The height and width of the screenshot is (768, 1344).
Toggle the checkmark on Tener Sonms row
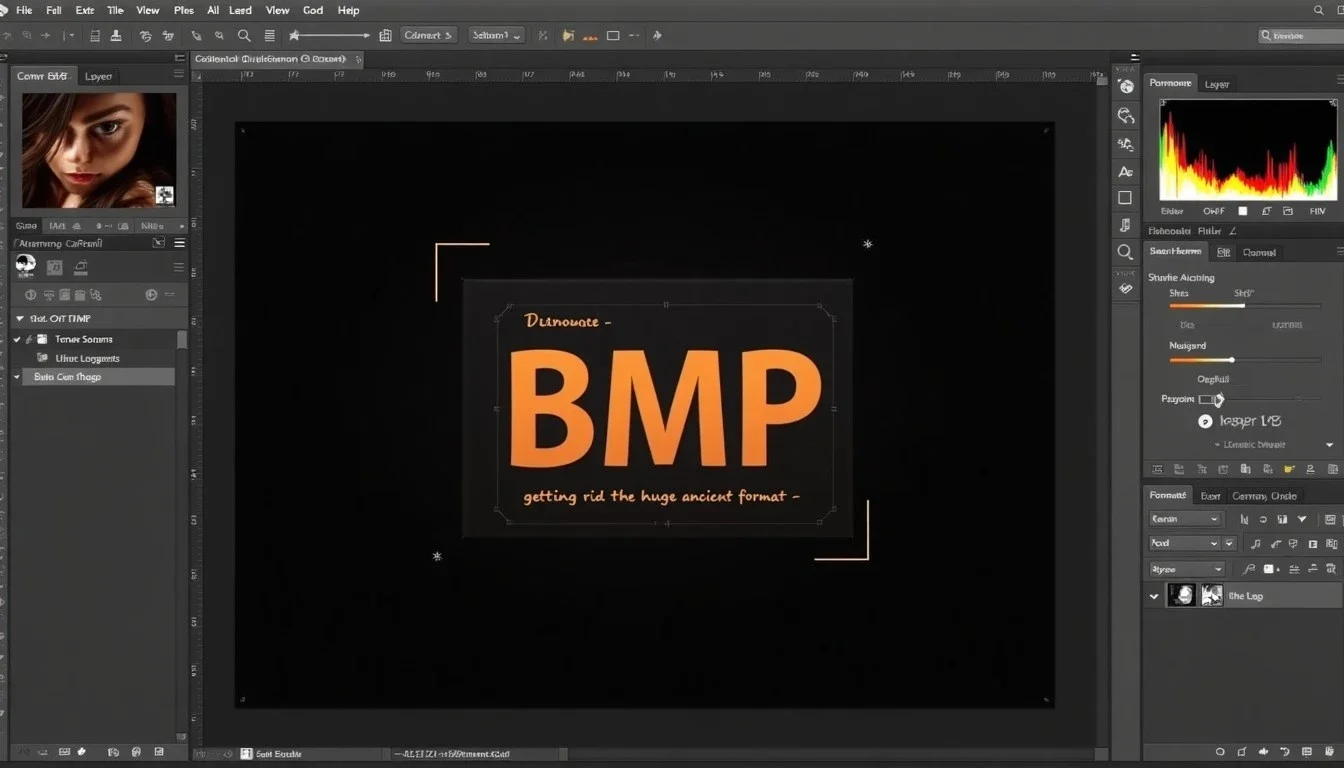pyautogui.click(x=17, y=340)
